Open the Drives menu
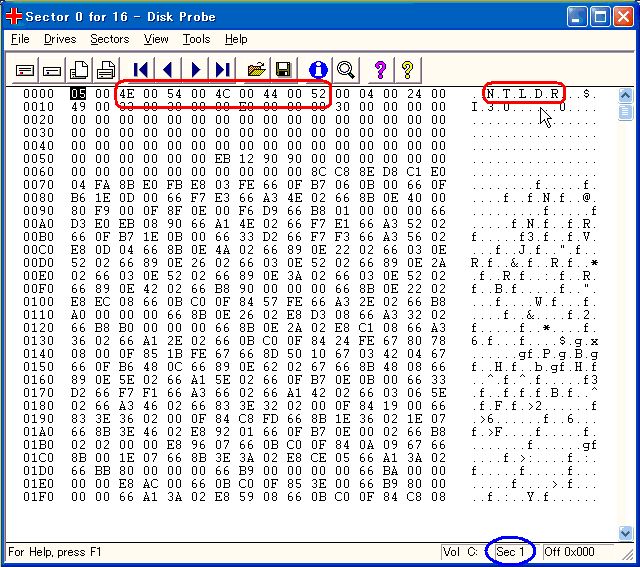This screenshot has height=567, width=640. point(60,39)
